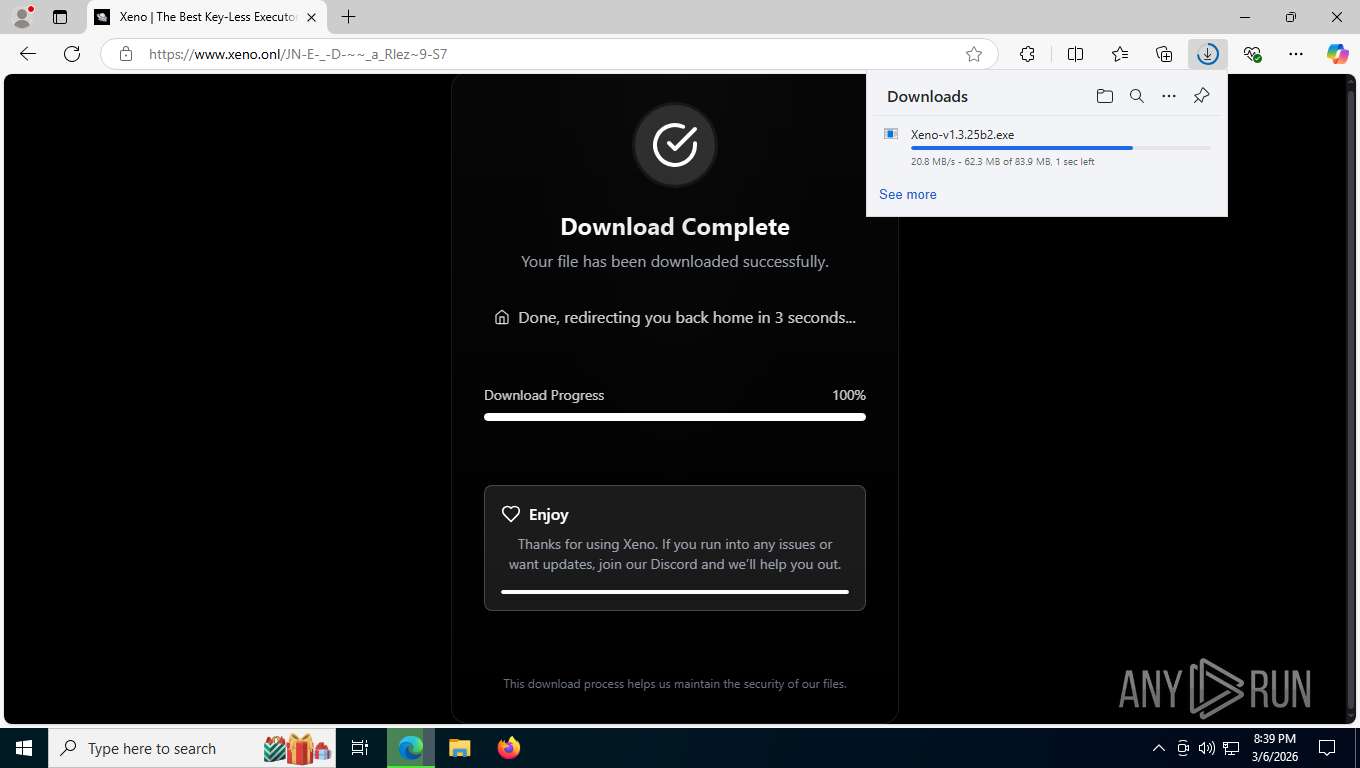1360x768 pixels.
Task: Open the Favorites list icon
Action: [x=1120, y=54]
